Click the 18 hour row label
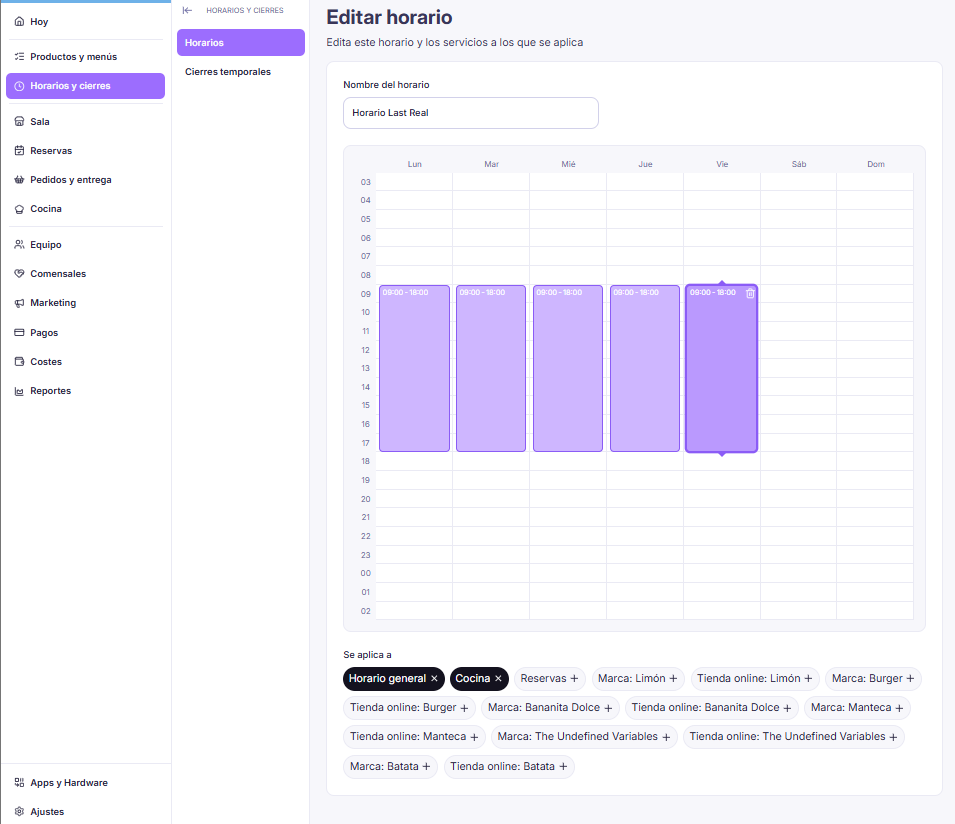This screenshot has width=955, height=824. tap(365, 461)
